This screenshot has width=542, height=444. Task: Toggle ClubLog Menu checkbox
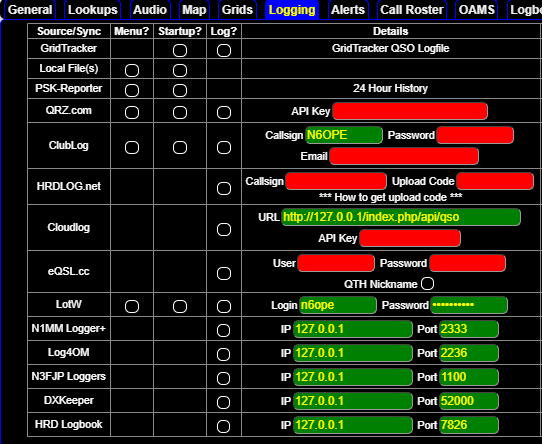pos(132,148)
